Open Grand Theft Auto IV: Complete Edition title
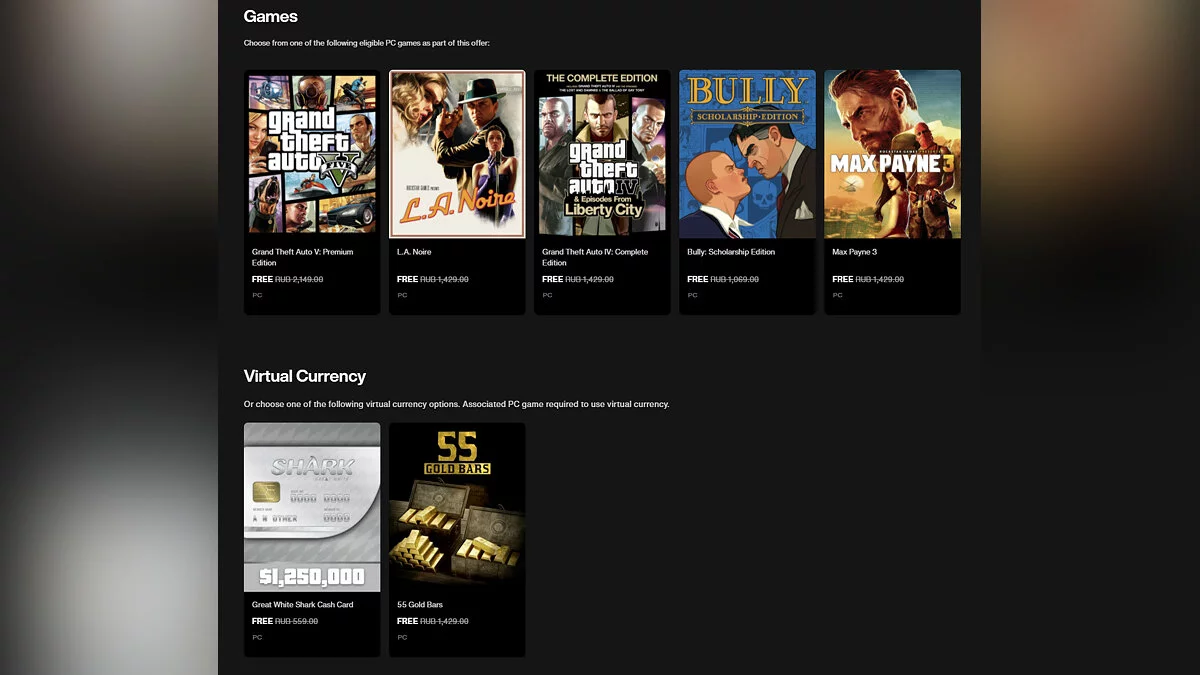Screen dimensions: 1200x675 pos(595,257)
